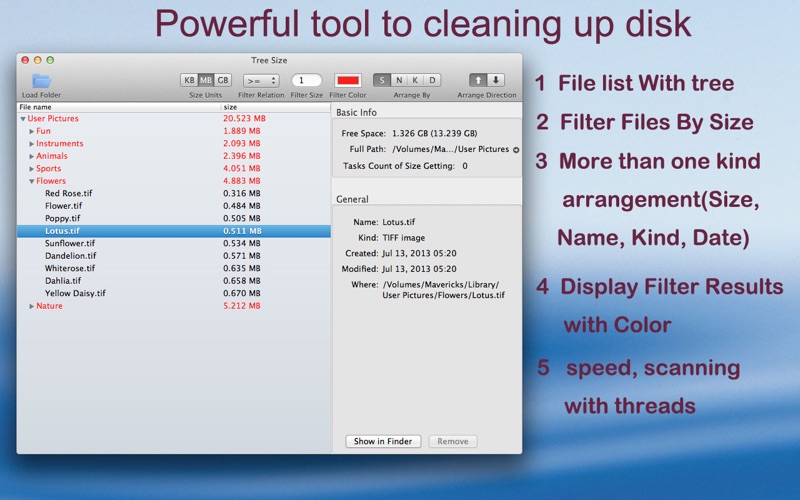
Task: Set ascending arrange direction arrow
Action: coord(478,80)
